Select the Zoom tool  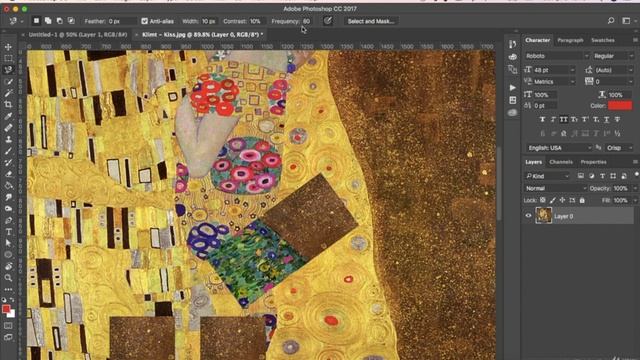8,278
